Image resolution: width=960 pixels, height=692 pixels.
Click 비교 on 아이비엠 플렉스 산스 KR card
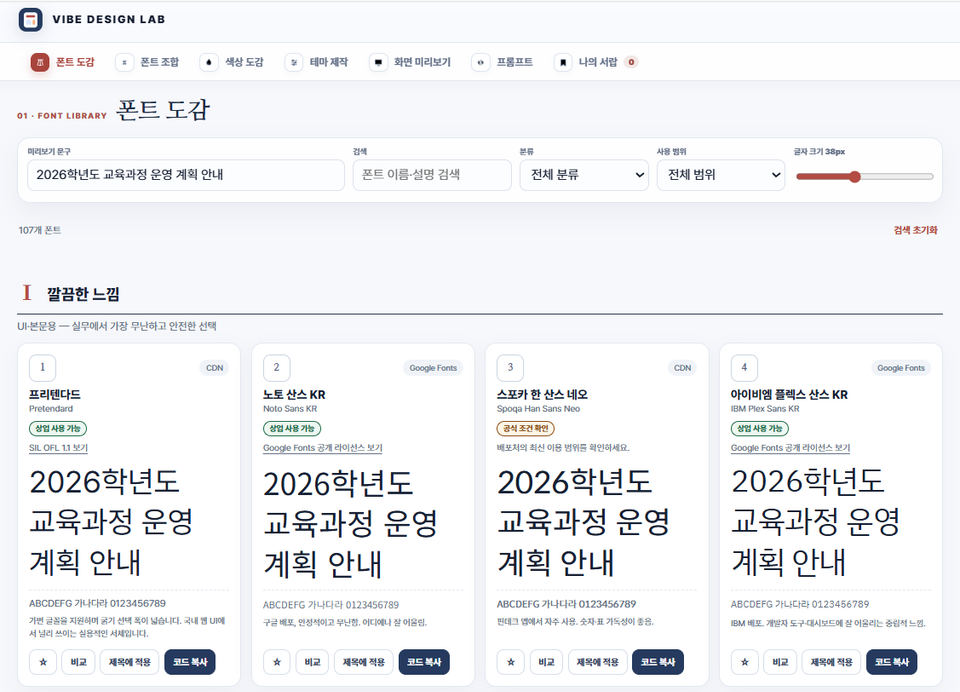780,662
